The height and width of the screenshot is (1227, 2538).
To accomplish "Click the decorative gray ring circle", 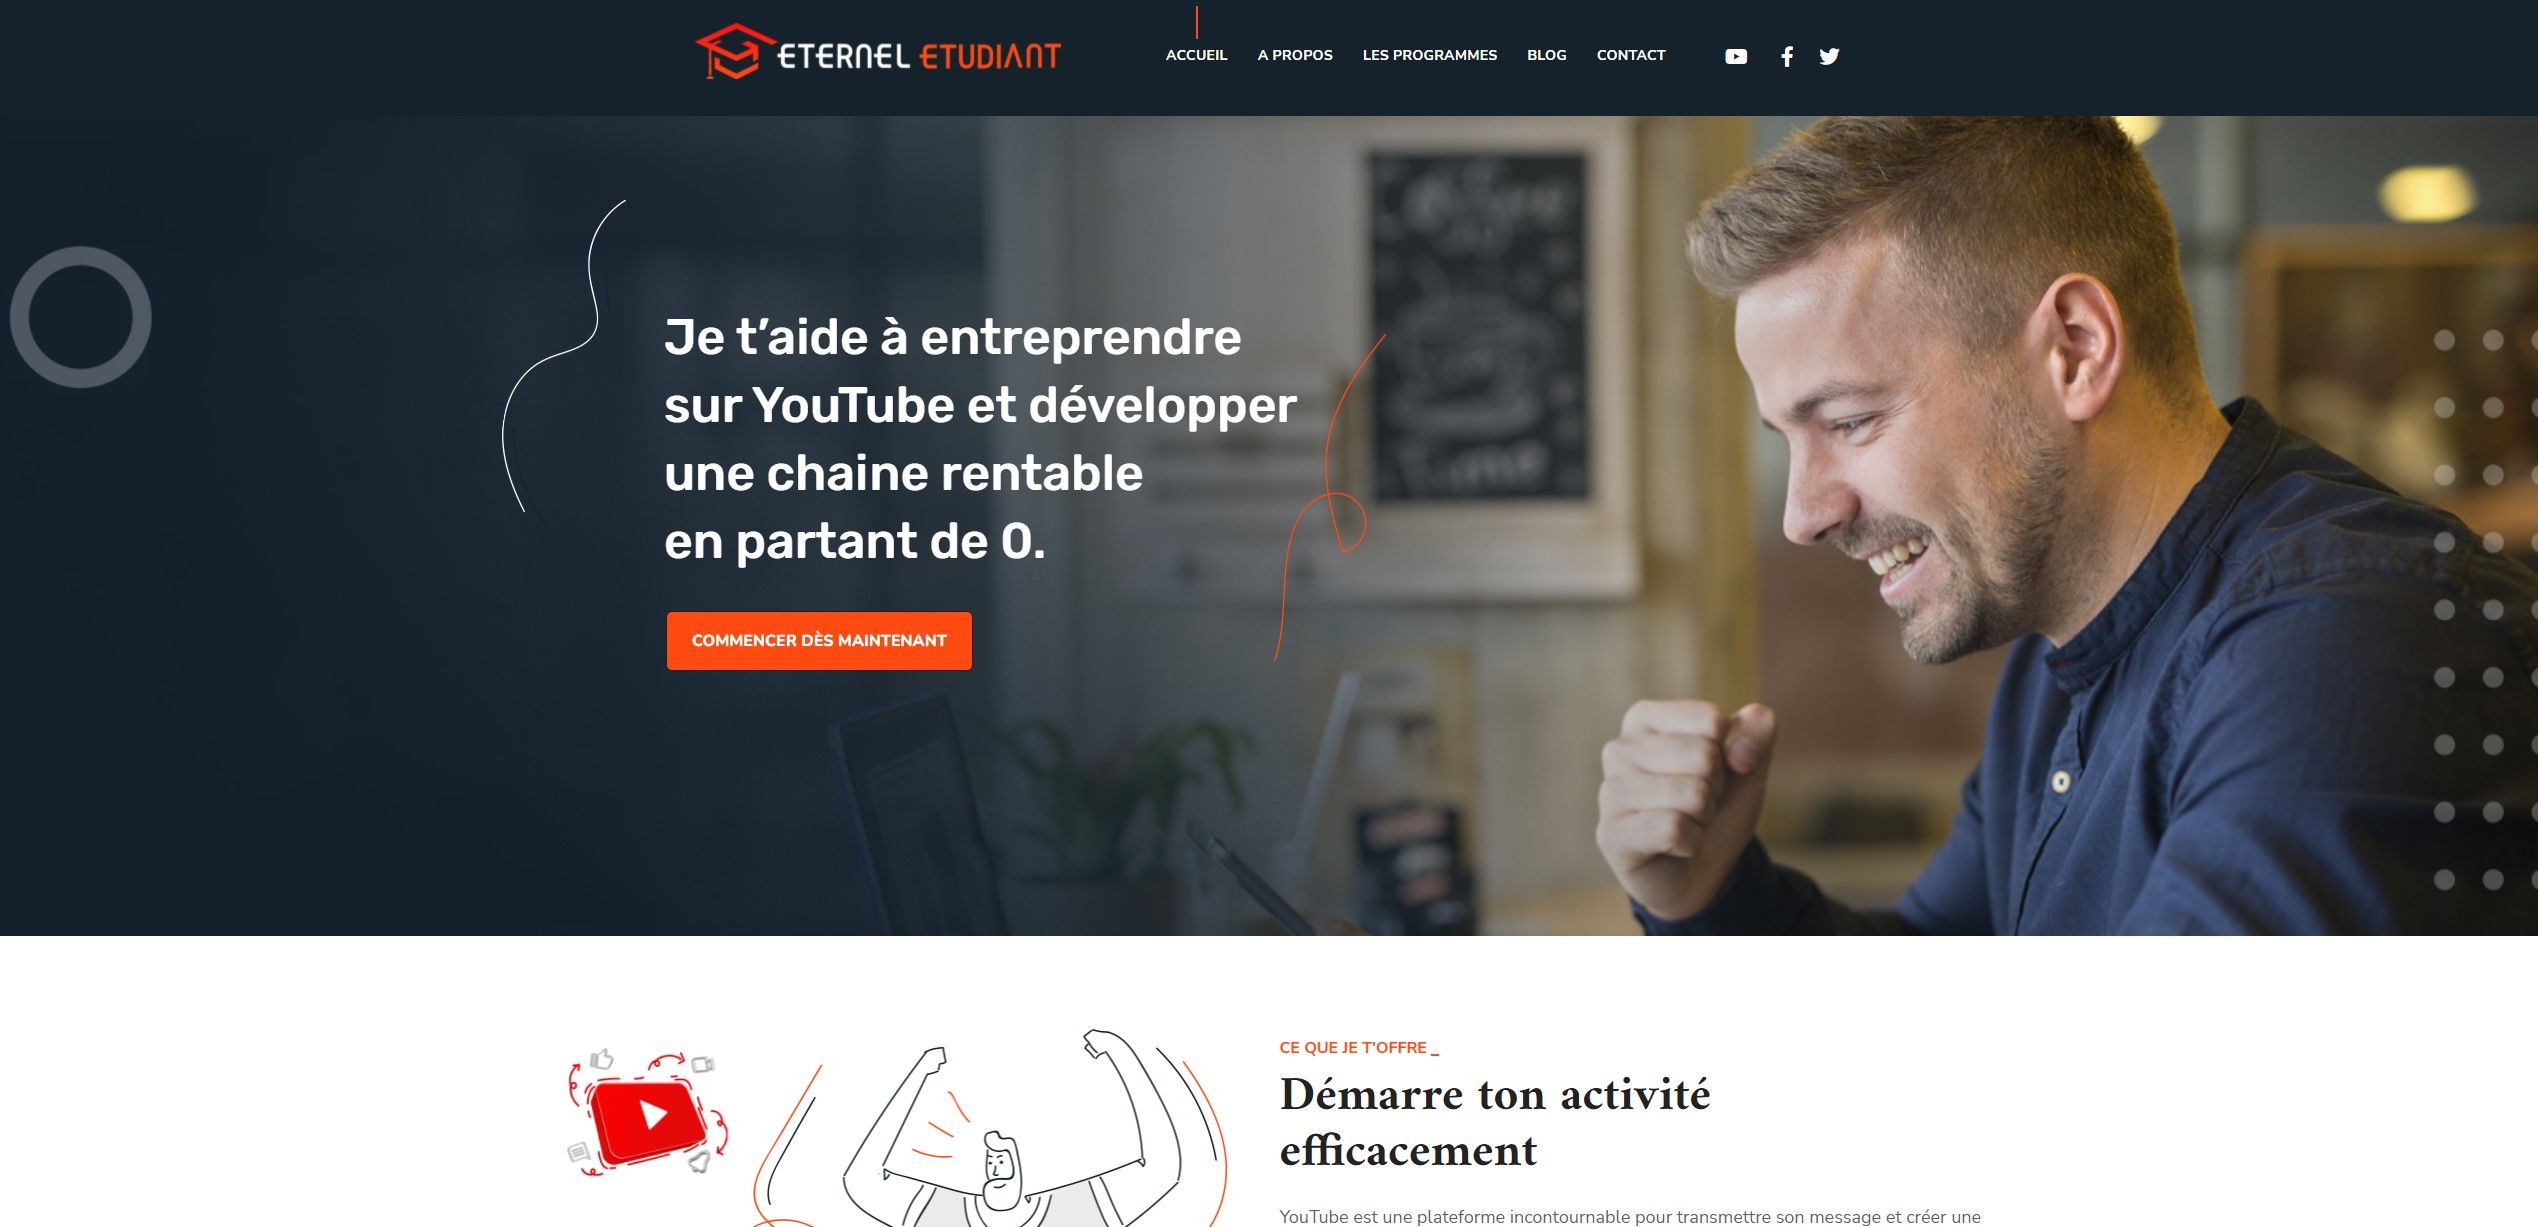I will tap(80, 317).
